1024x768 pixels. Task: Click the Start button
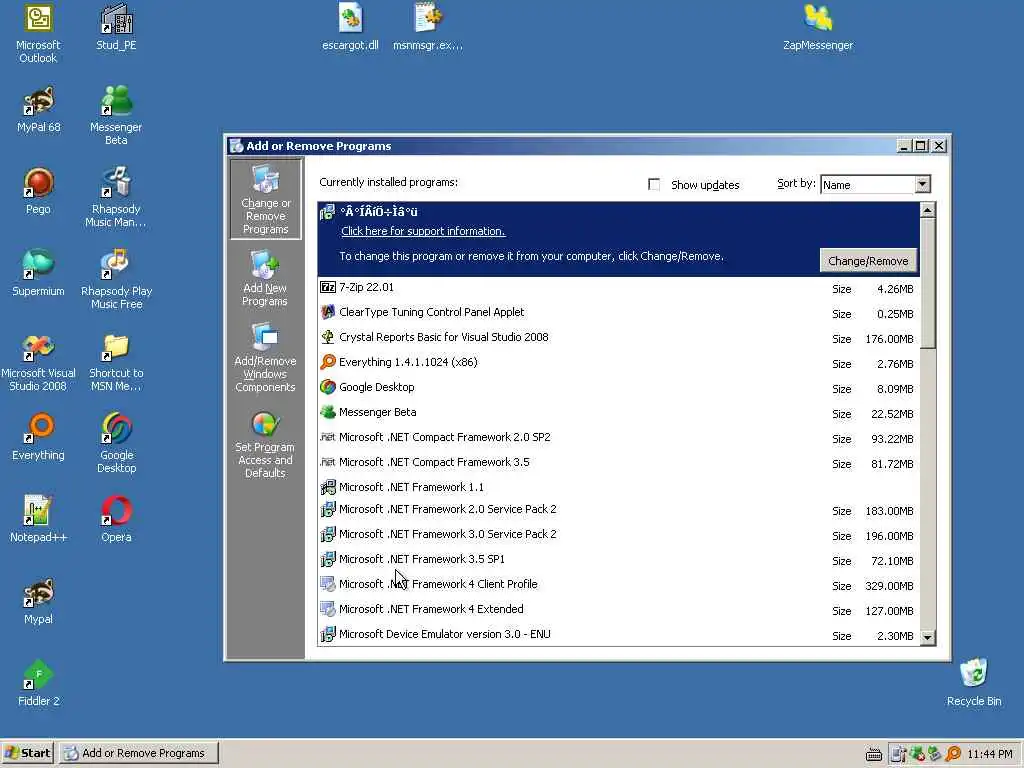pyautogui.click(x=28, y=753)
